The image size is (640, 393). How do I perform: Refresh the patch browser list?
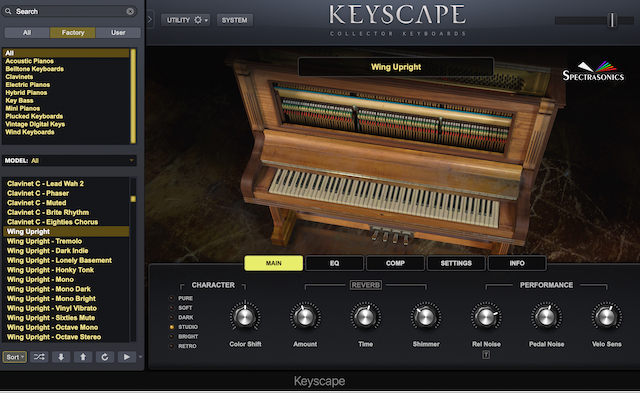click(105, 357)
